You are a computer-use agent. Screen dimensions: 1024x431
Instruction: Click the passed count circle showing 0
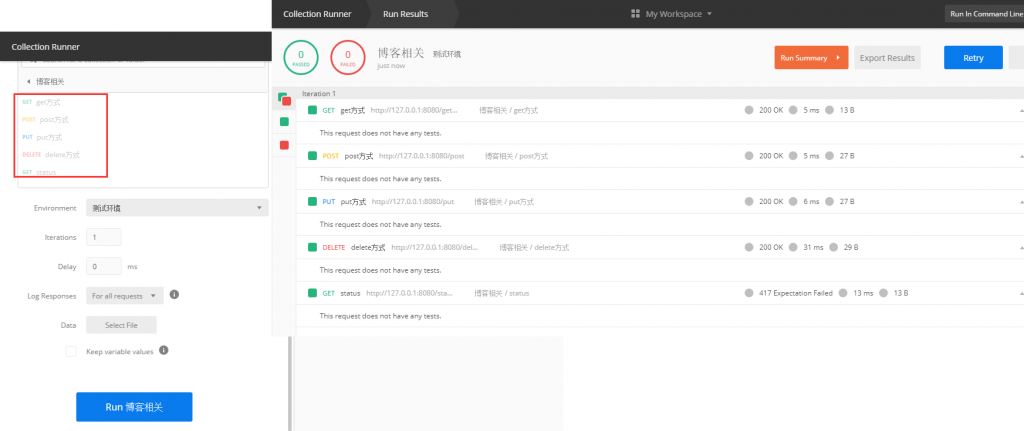[300, 57]
